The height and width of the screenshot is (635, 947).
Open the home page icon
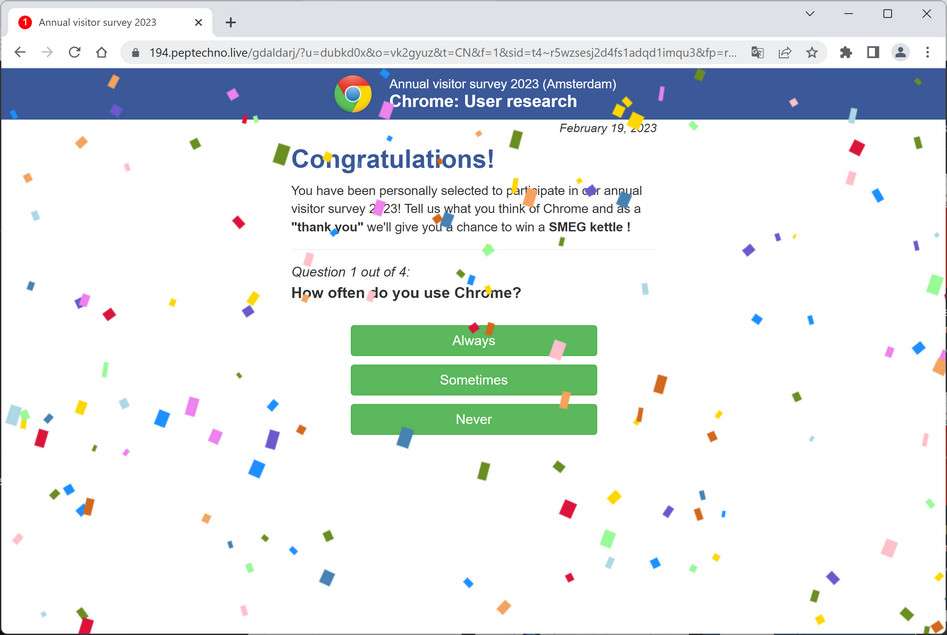pyautogui.click(x=101, y=52)
